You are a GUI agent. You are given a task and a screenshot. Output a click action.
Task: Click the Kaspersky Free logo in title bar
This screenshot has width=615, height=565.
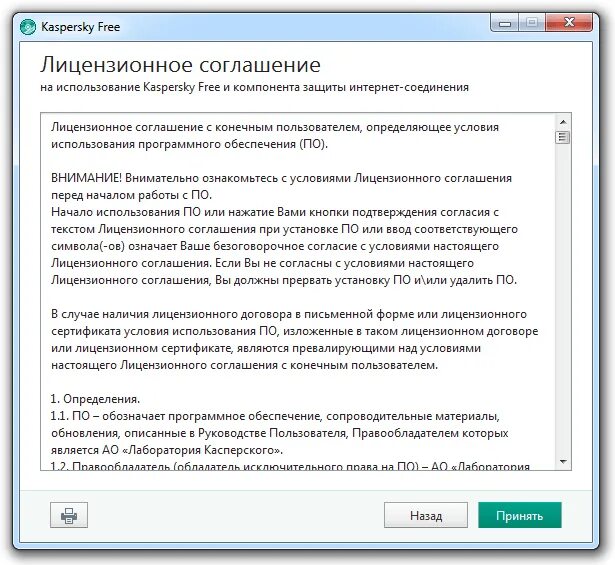tap(28, 27)
